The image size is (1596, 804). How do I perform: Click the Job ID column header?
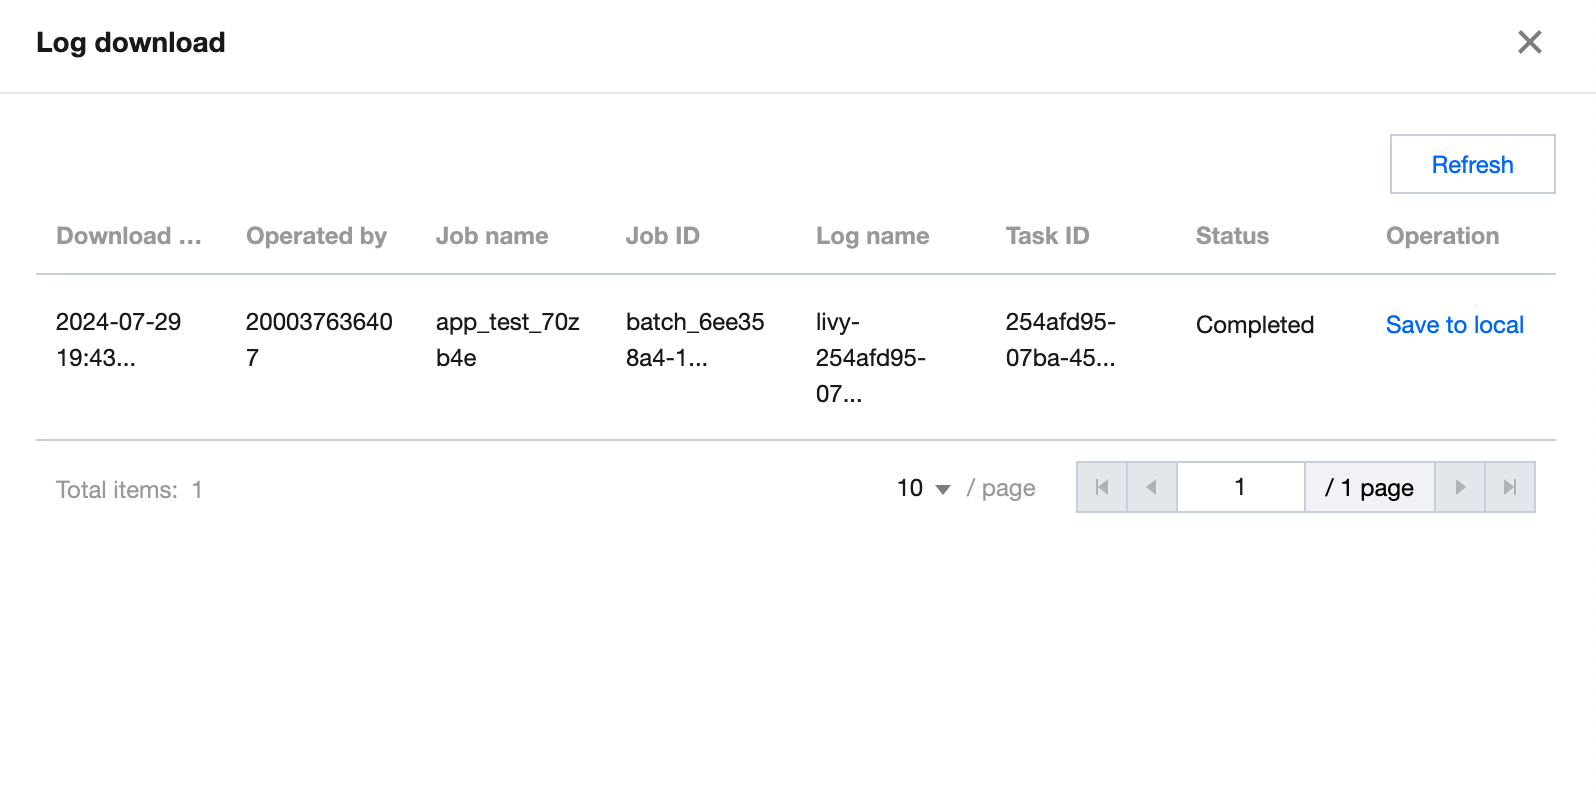(662, 236)
